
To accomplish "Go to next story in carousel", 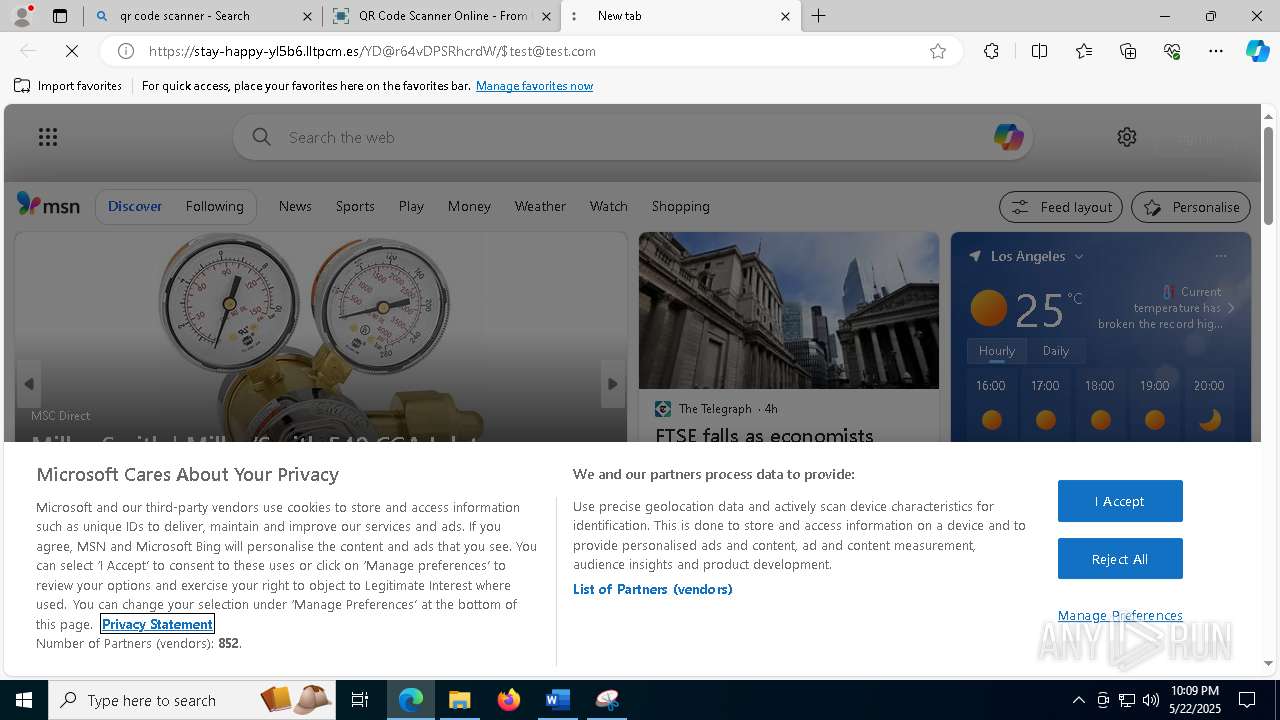I will click(613, 384).
